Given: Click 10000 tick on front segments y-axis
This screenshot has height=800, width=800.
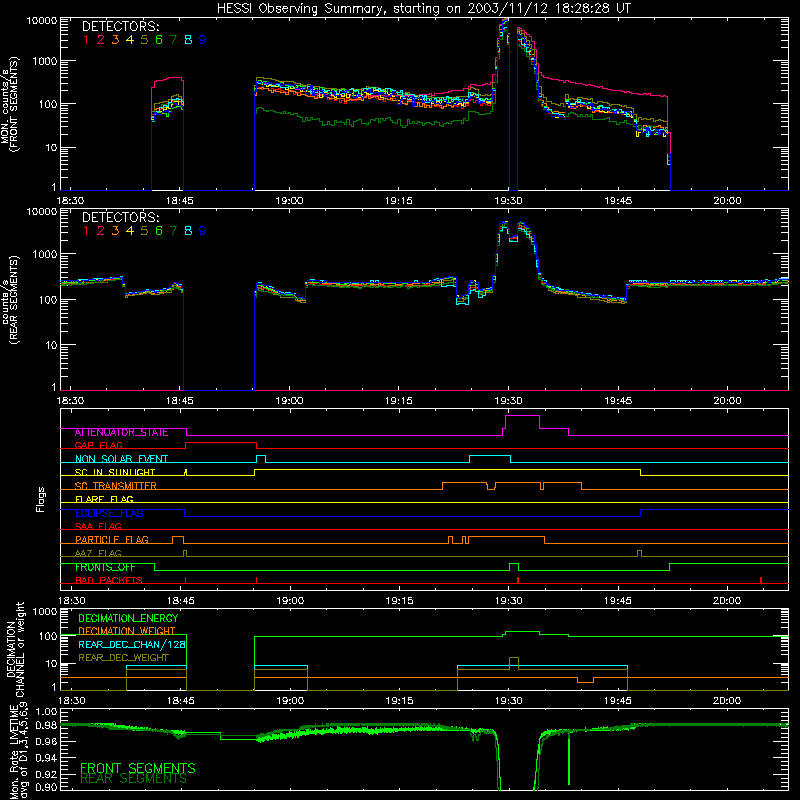Looking at the screenshot, I should (42, 21).
